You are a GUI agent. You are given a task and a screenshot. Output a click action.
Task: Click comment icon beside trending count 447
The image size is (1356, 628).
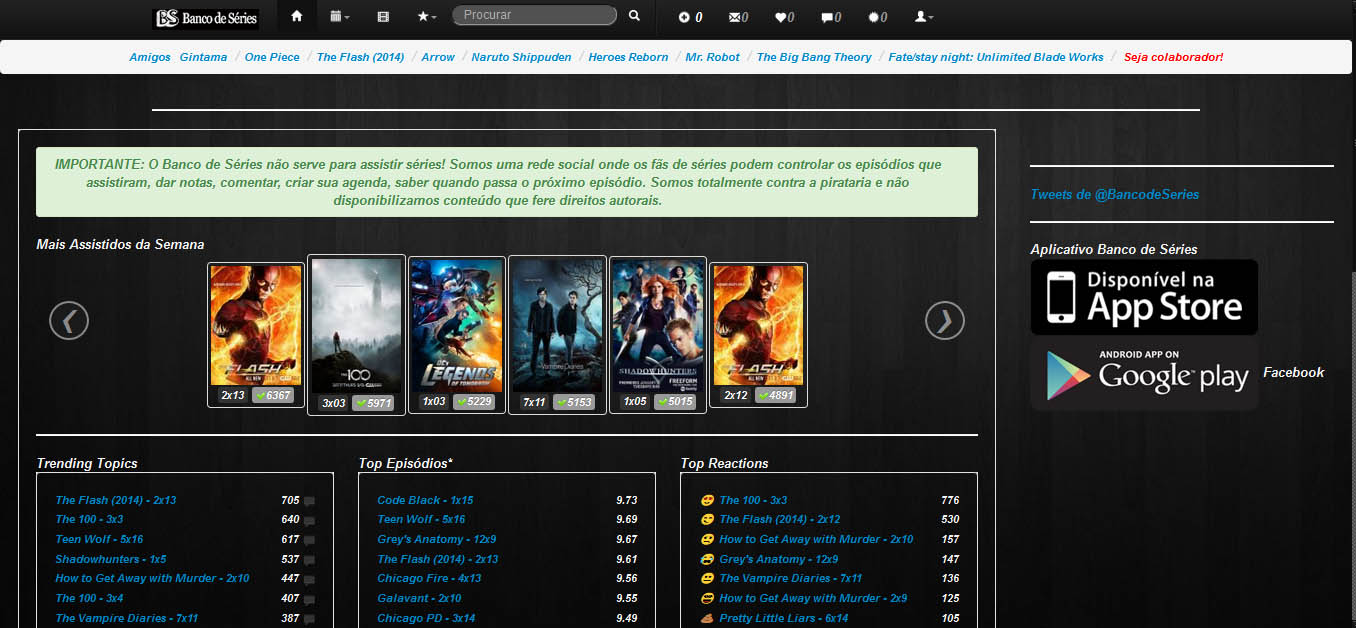[x=310, y=580]
